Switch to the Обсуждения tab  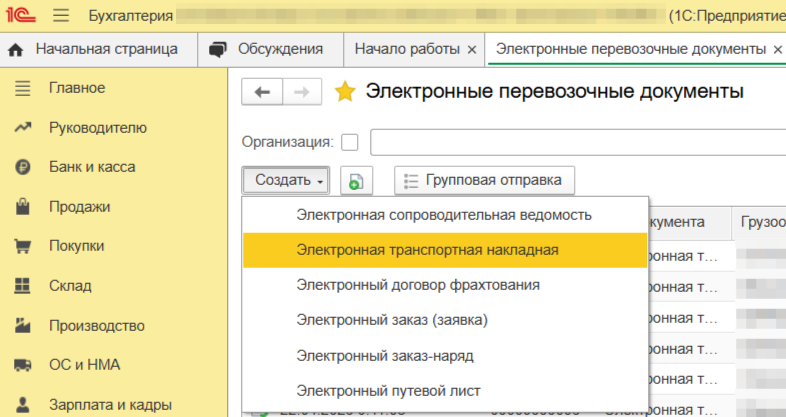(x=278, y=49)
